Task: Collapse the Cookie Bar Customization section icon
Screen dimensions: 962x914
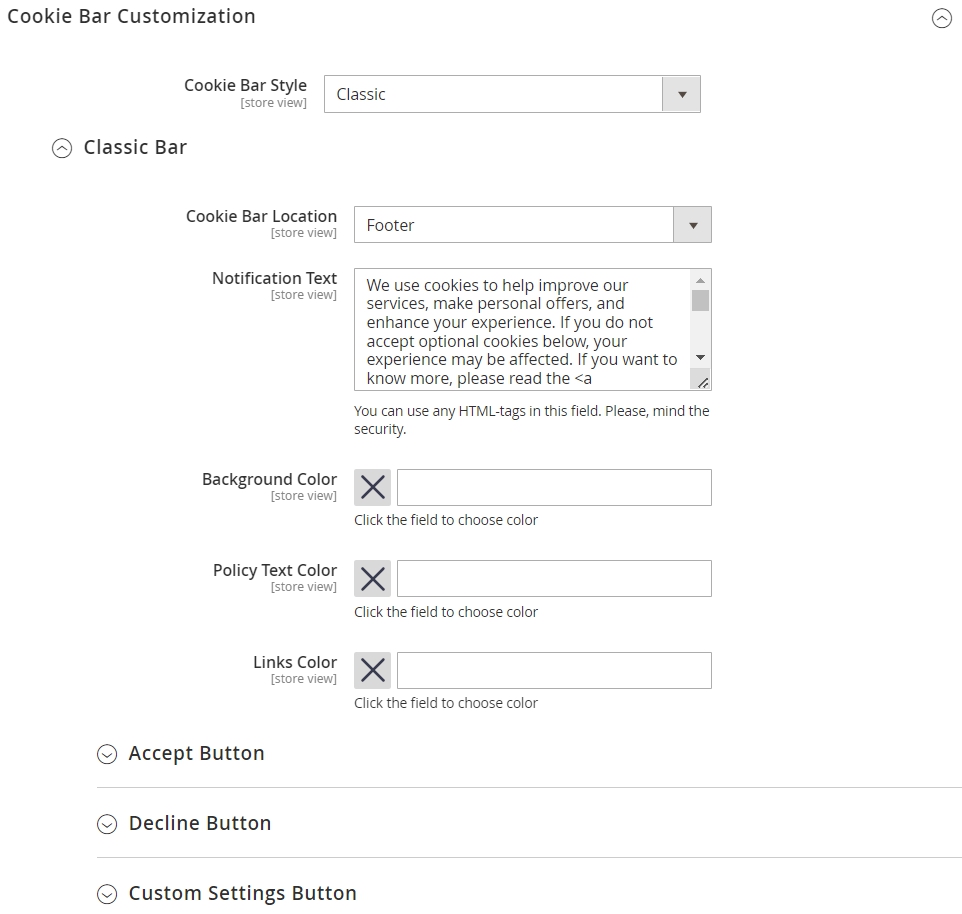Action: pos(942,18)
